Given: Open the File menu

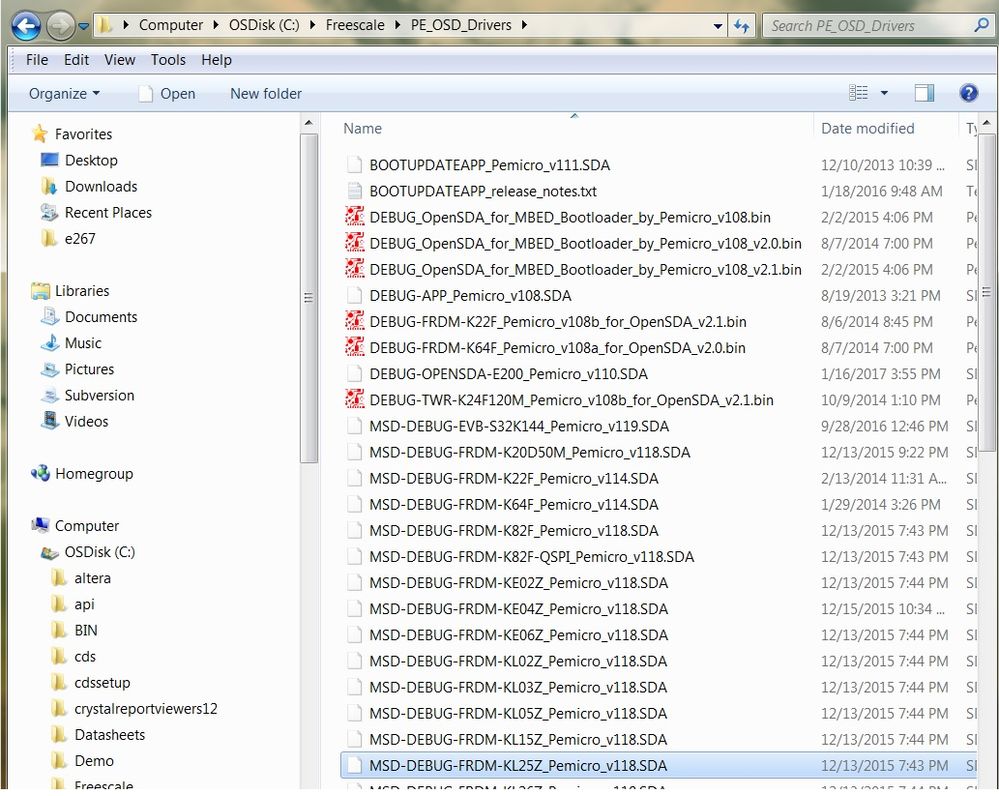Looking at the screenshot, I should [x=37, y=60].
